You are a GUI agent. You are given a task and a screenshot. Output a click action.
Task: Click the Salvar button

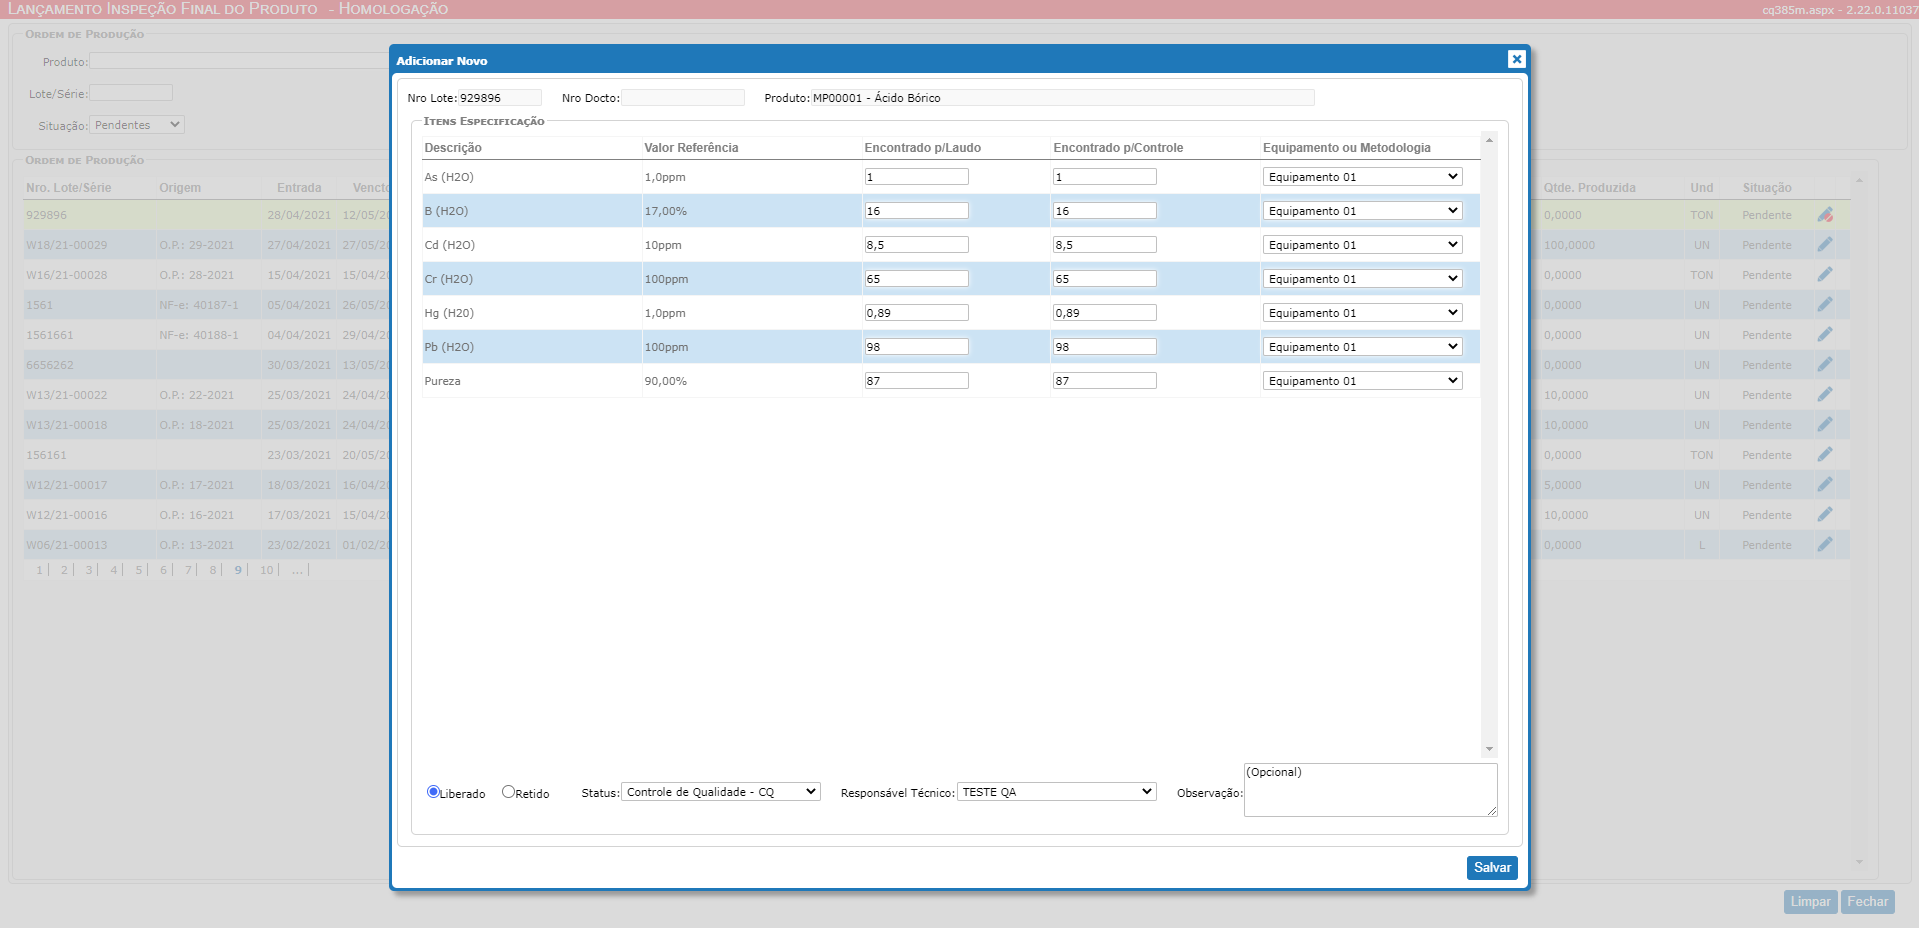click(1492, 868)
